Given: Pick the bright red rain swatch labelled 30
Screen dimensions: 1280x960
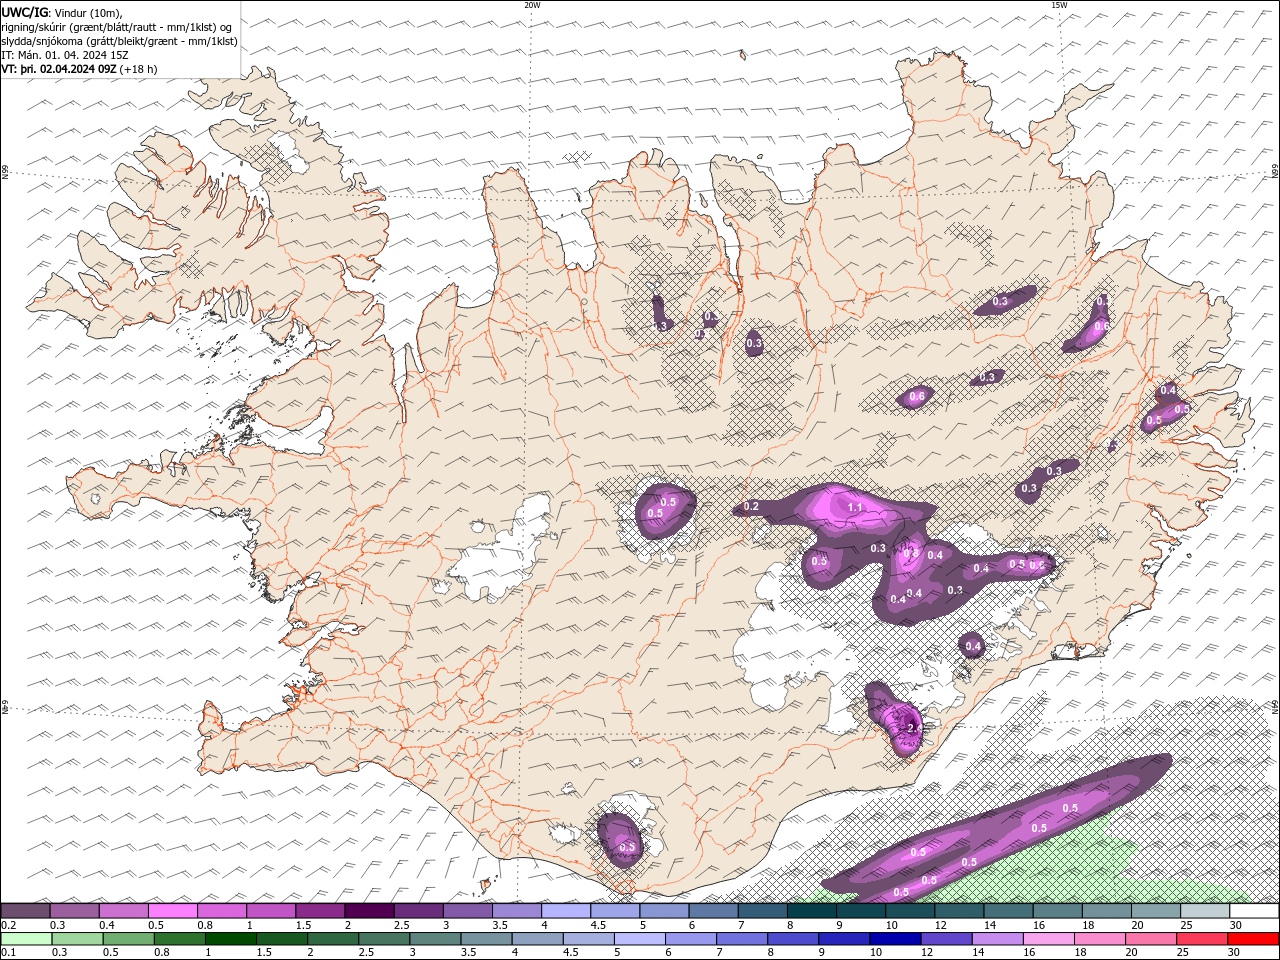Looking at the screenshot, I should click(1254, 939).
